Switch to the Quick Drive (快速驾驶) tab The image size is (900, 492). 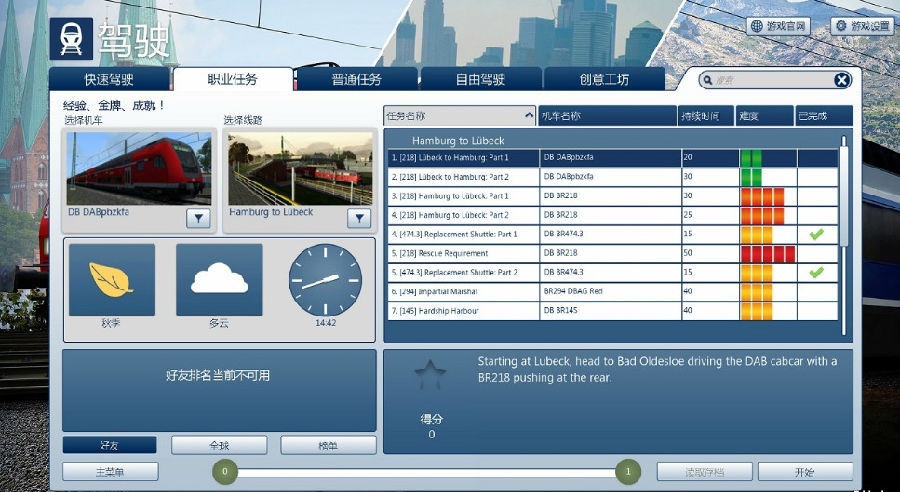click(x=109, y=79)
